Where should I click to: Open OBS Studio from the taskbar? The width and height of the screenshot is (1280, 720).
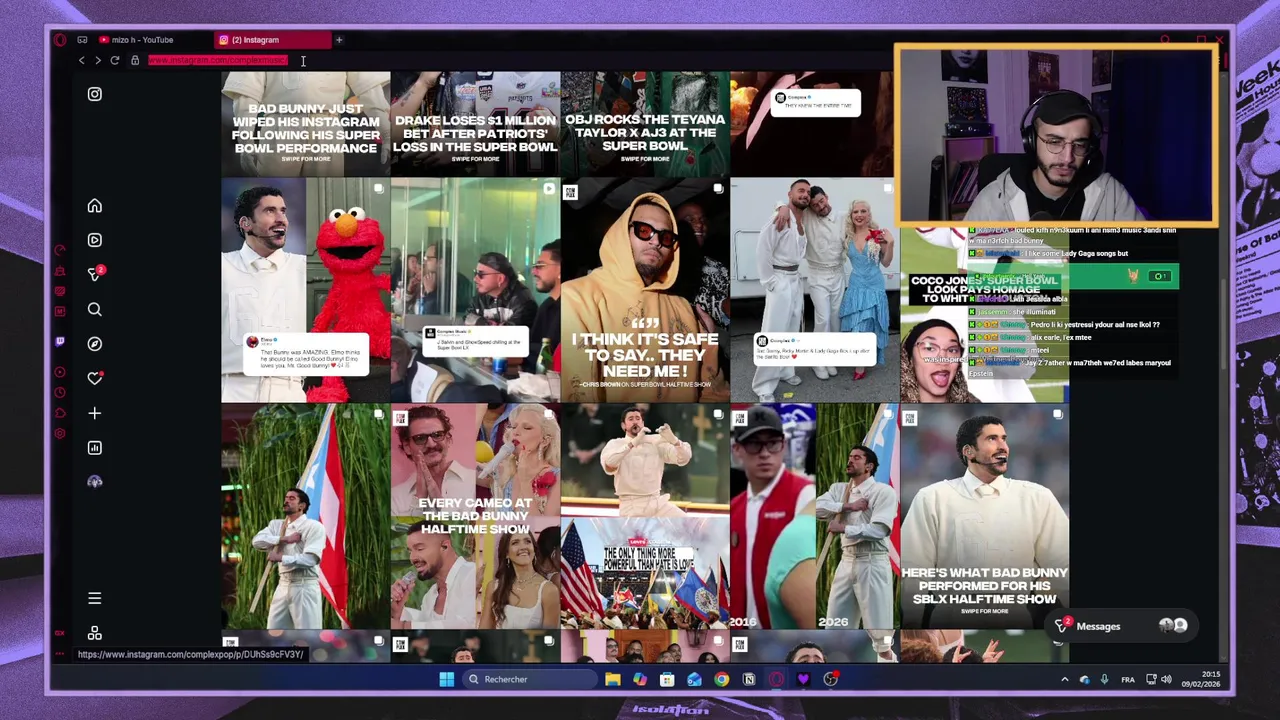(x=830, y=679)
